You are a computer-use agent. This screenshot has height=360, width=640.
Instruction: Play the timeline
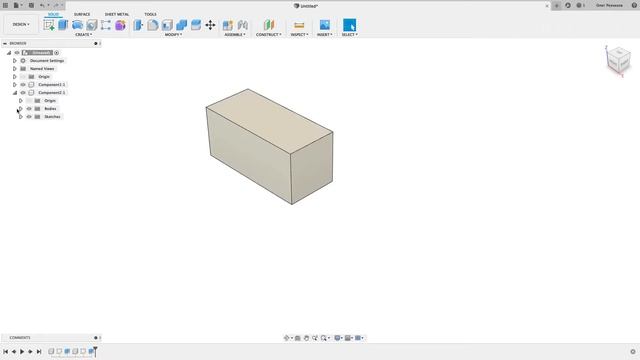click(x=22, y=351)
